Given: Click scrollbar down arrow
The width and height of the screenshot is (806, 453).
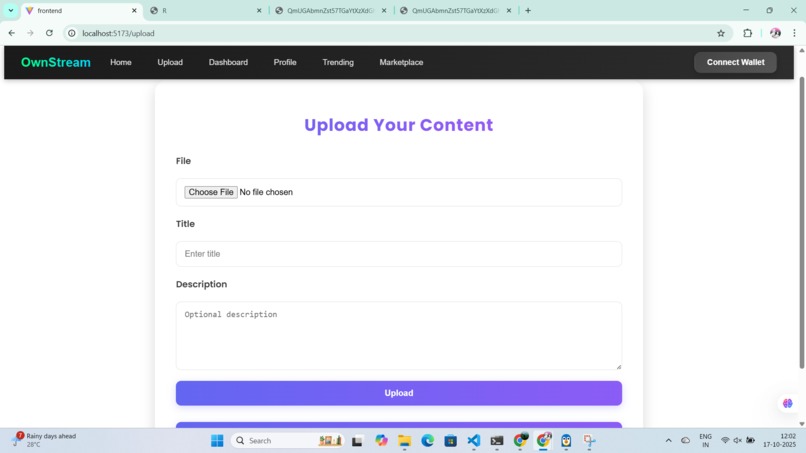Looking at the screenshot, I should [x=801, y=424].
